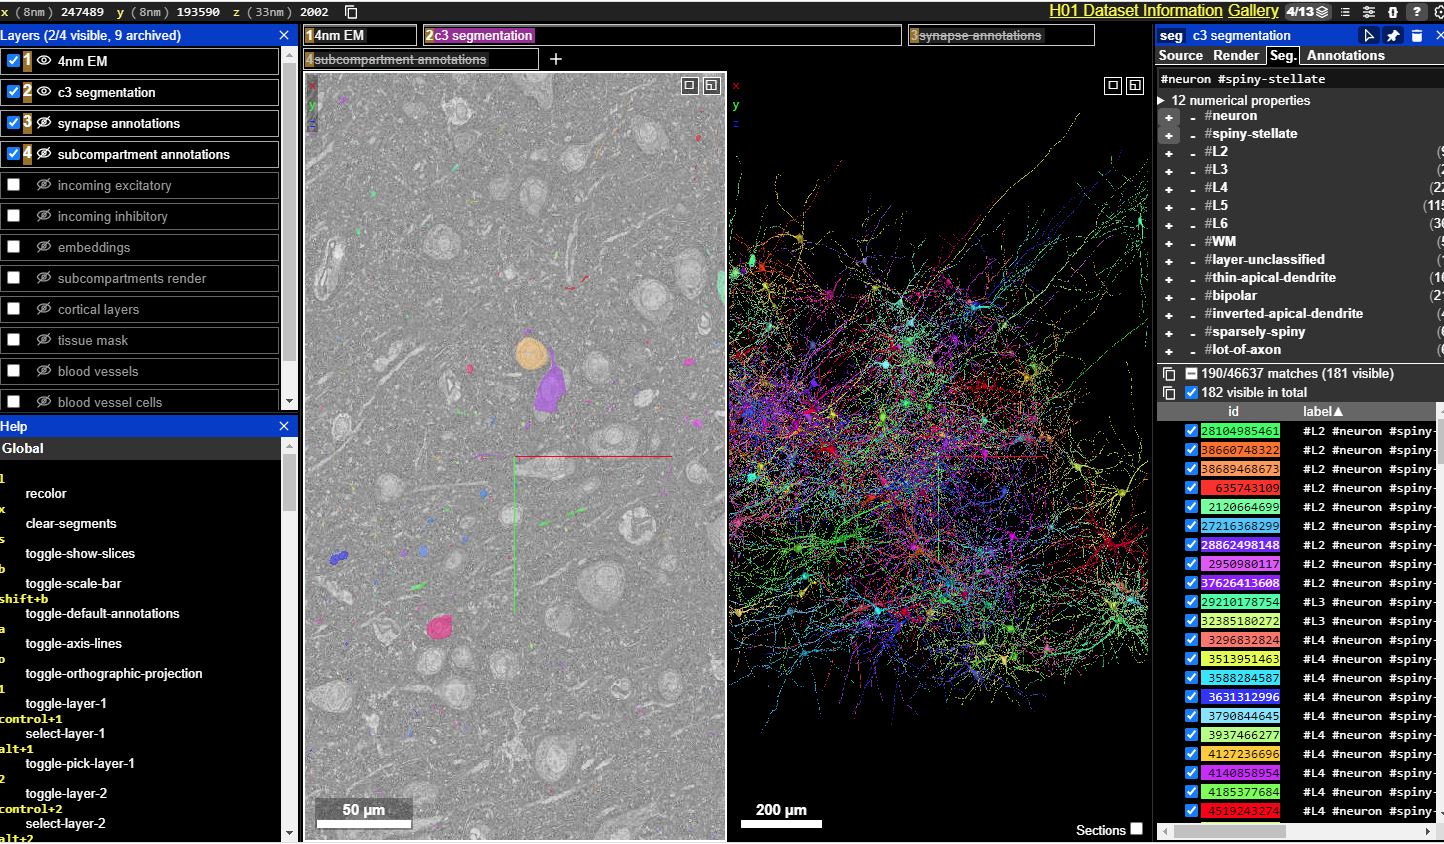
Task: Click the pin icon in segmentation panel
Action: [x=1393, y=35]
